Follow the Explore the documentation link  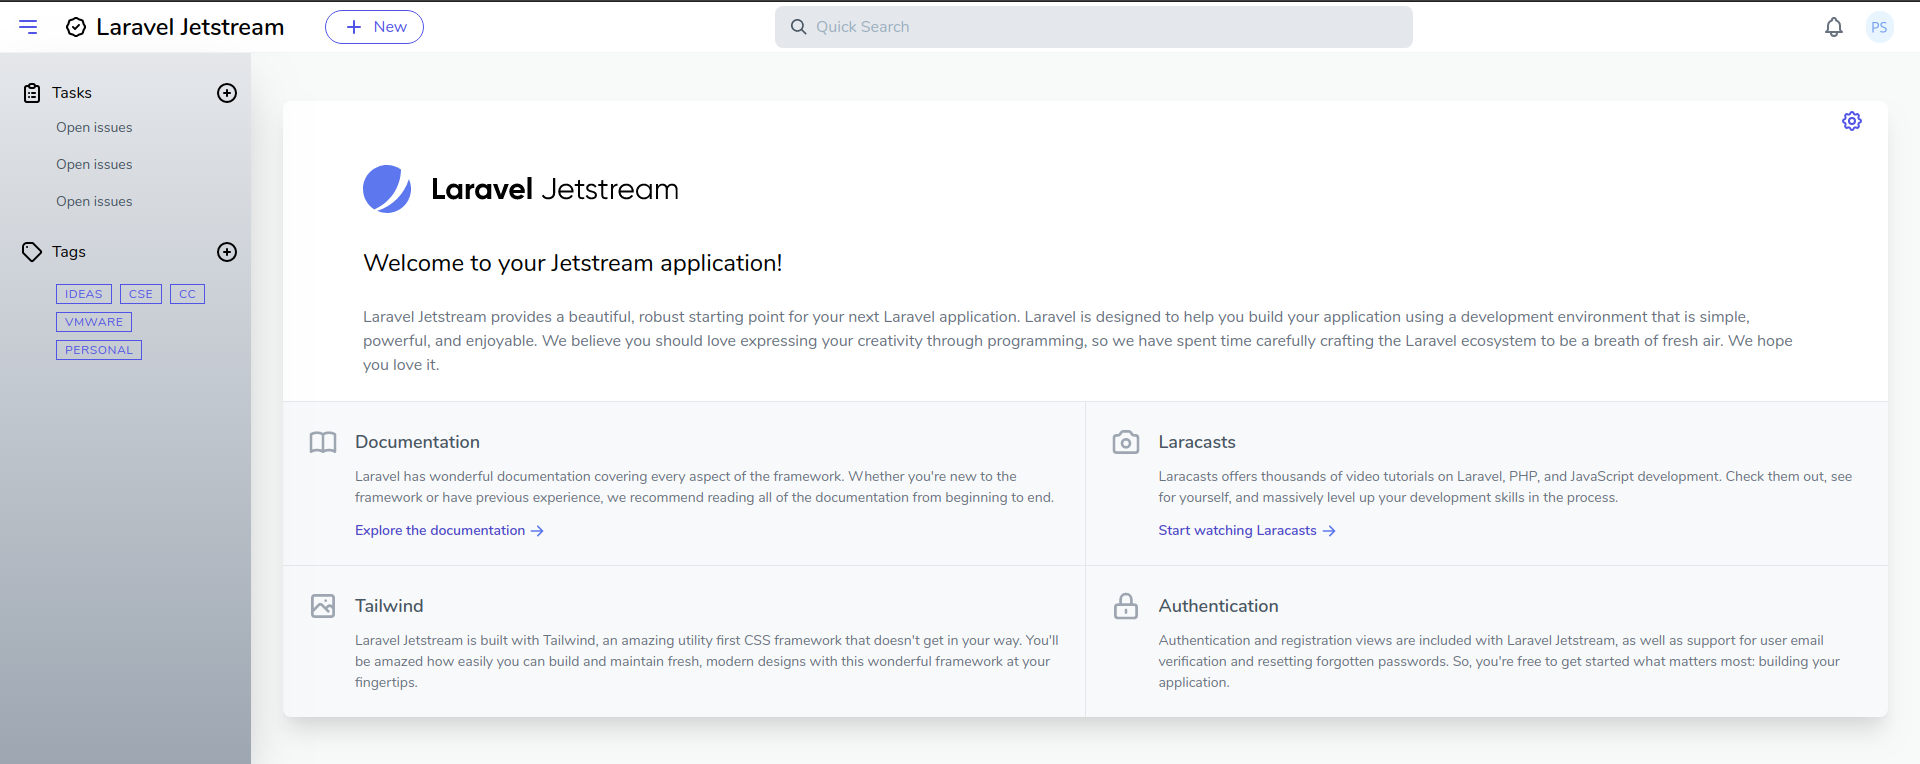(449, 531)
